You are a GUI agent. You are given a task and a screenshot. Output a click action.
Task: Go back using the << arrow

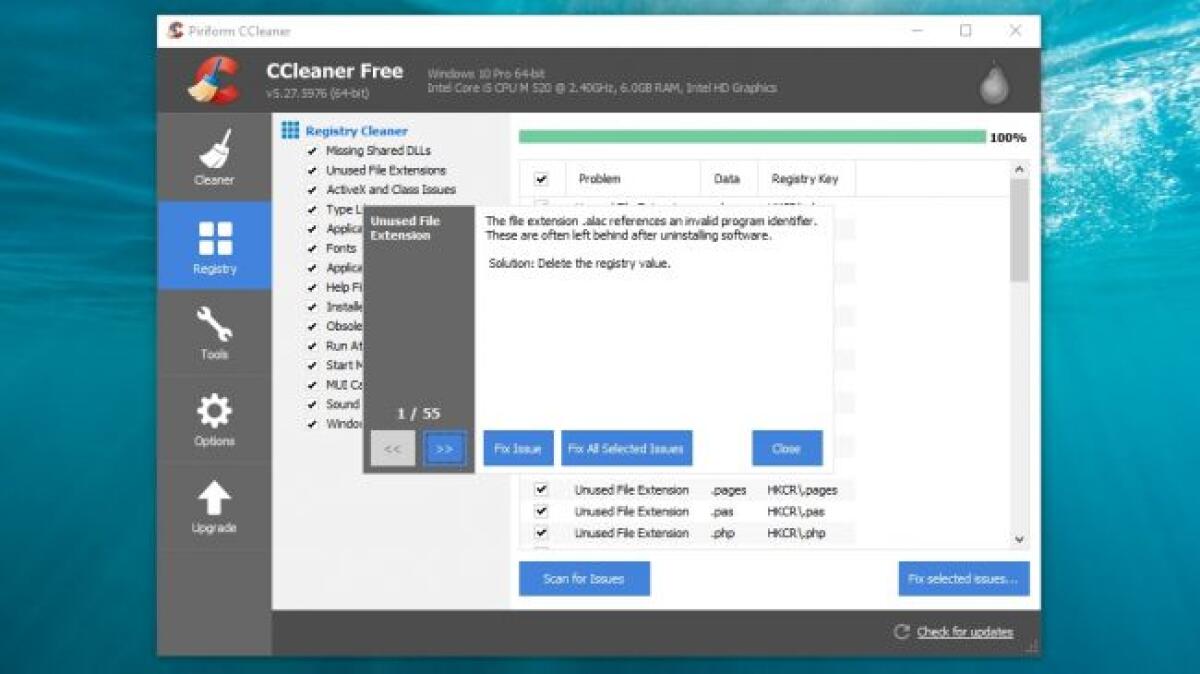(x=394, y=448)
